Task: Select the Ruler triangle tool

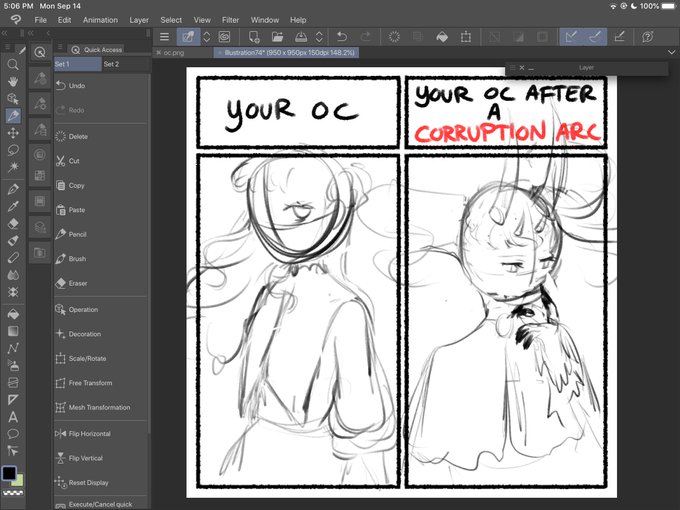Action: (x=13, y=399)
